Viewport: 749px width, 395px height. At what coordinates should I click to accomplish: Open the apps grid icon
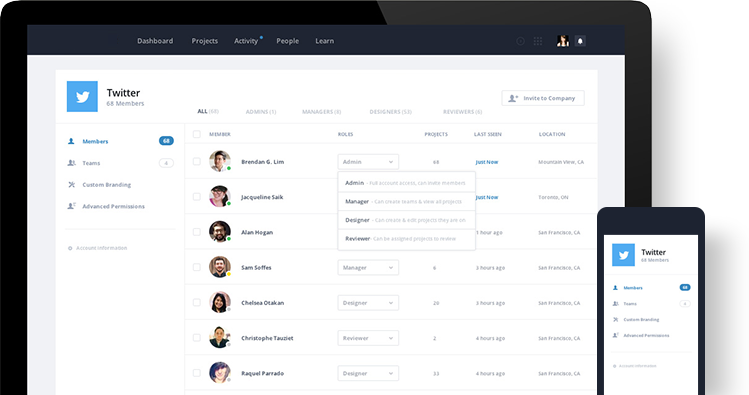(x=538, y=41)
